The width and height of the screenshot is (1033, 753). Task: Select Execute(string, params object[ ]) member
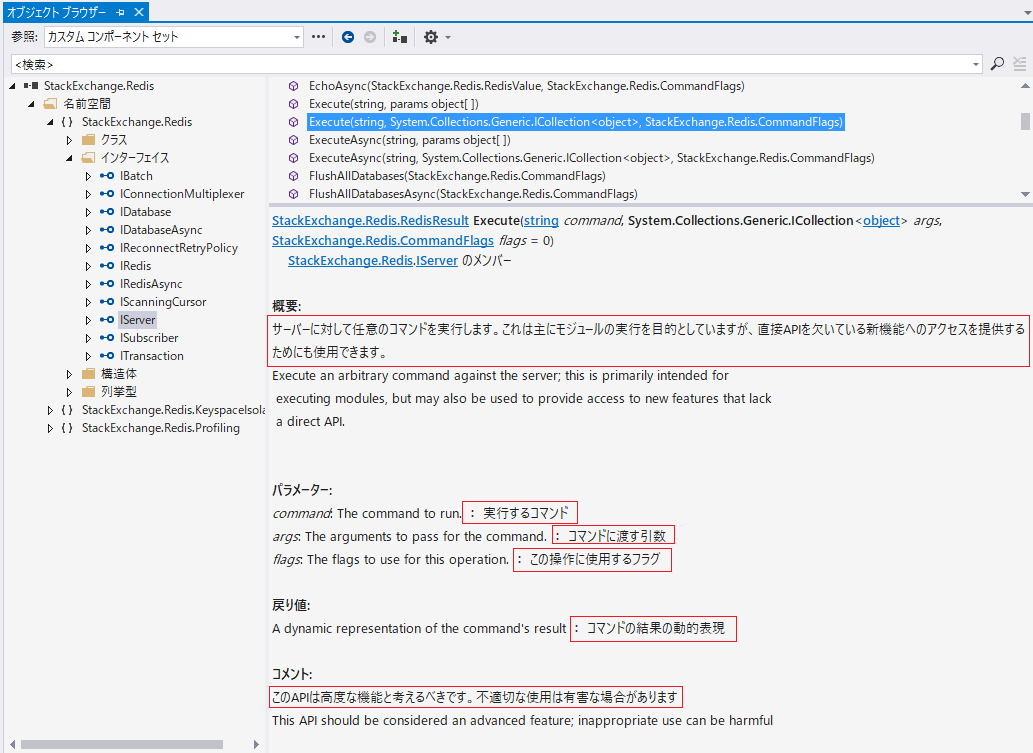click(x=393, y=103)
